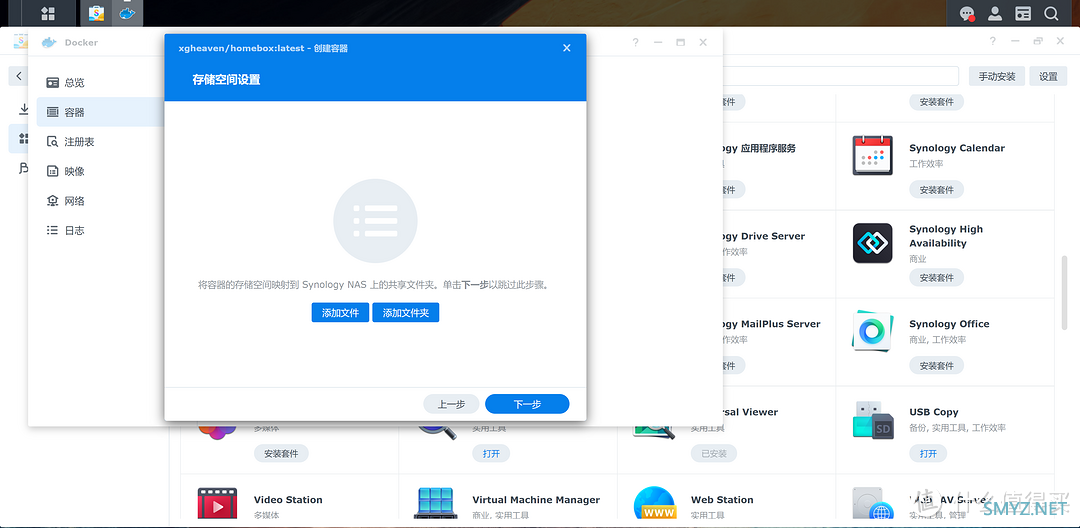Image resolution: width=1080 pixels, height=528 pixels.
Task: Click the top-right 安装套件 button above Synology Calendar
Action: tap(936, 101)
